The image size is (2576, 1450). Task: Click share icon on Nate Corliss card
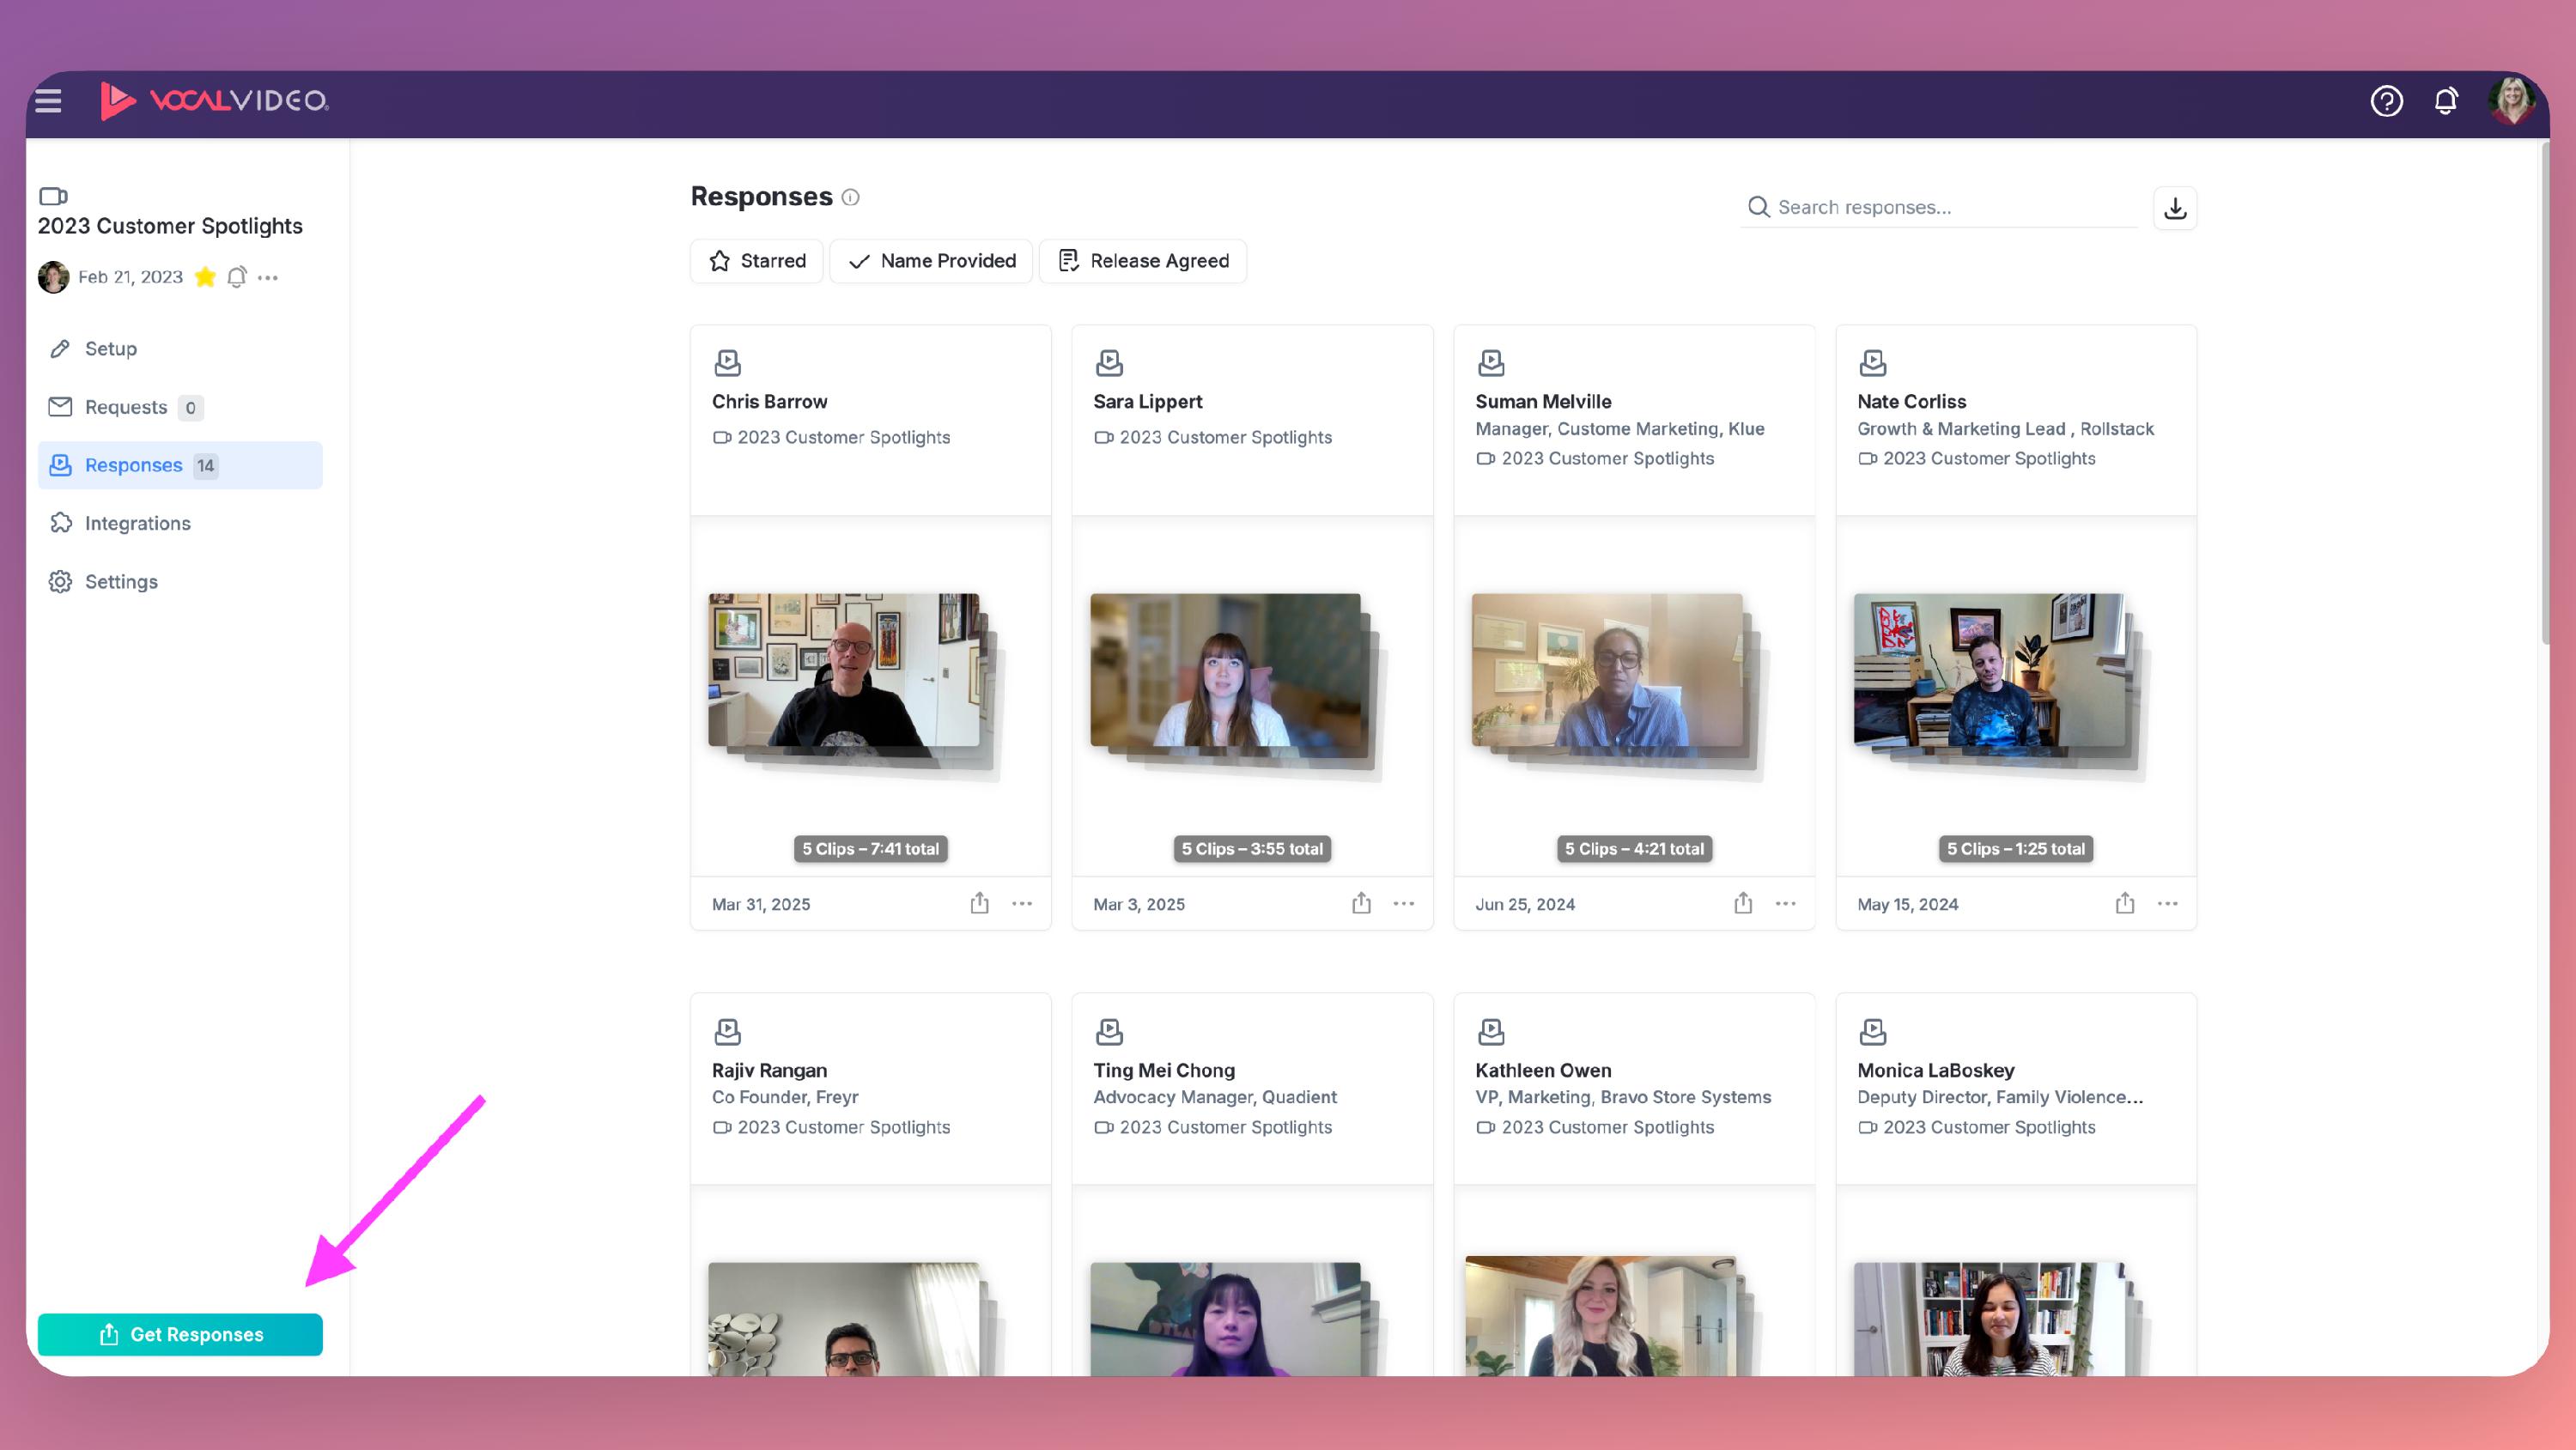coord(2125,904)
